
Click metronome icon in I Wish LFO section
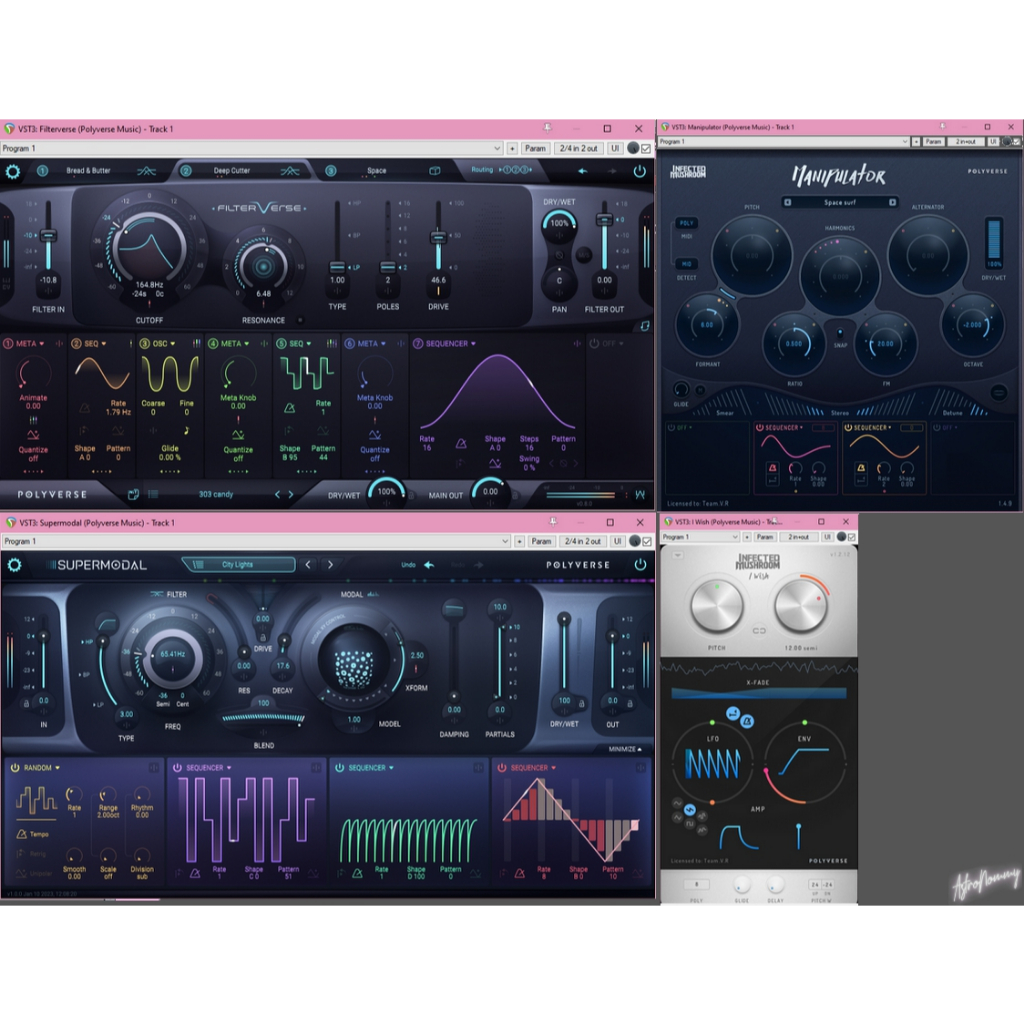[x=748, y=721]
